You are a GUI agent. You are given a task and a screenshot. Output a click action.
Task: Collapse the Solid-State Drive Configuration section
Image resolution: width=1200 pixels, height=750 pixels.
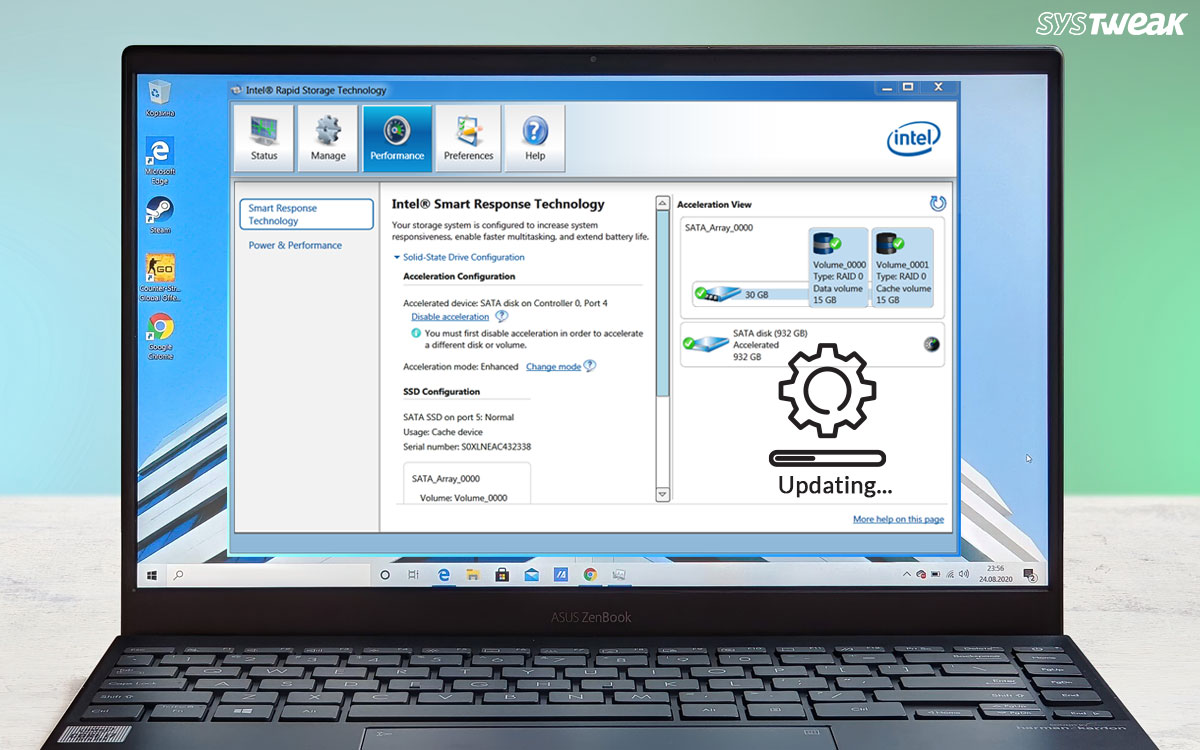(x=458, y=257)
